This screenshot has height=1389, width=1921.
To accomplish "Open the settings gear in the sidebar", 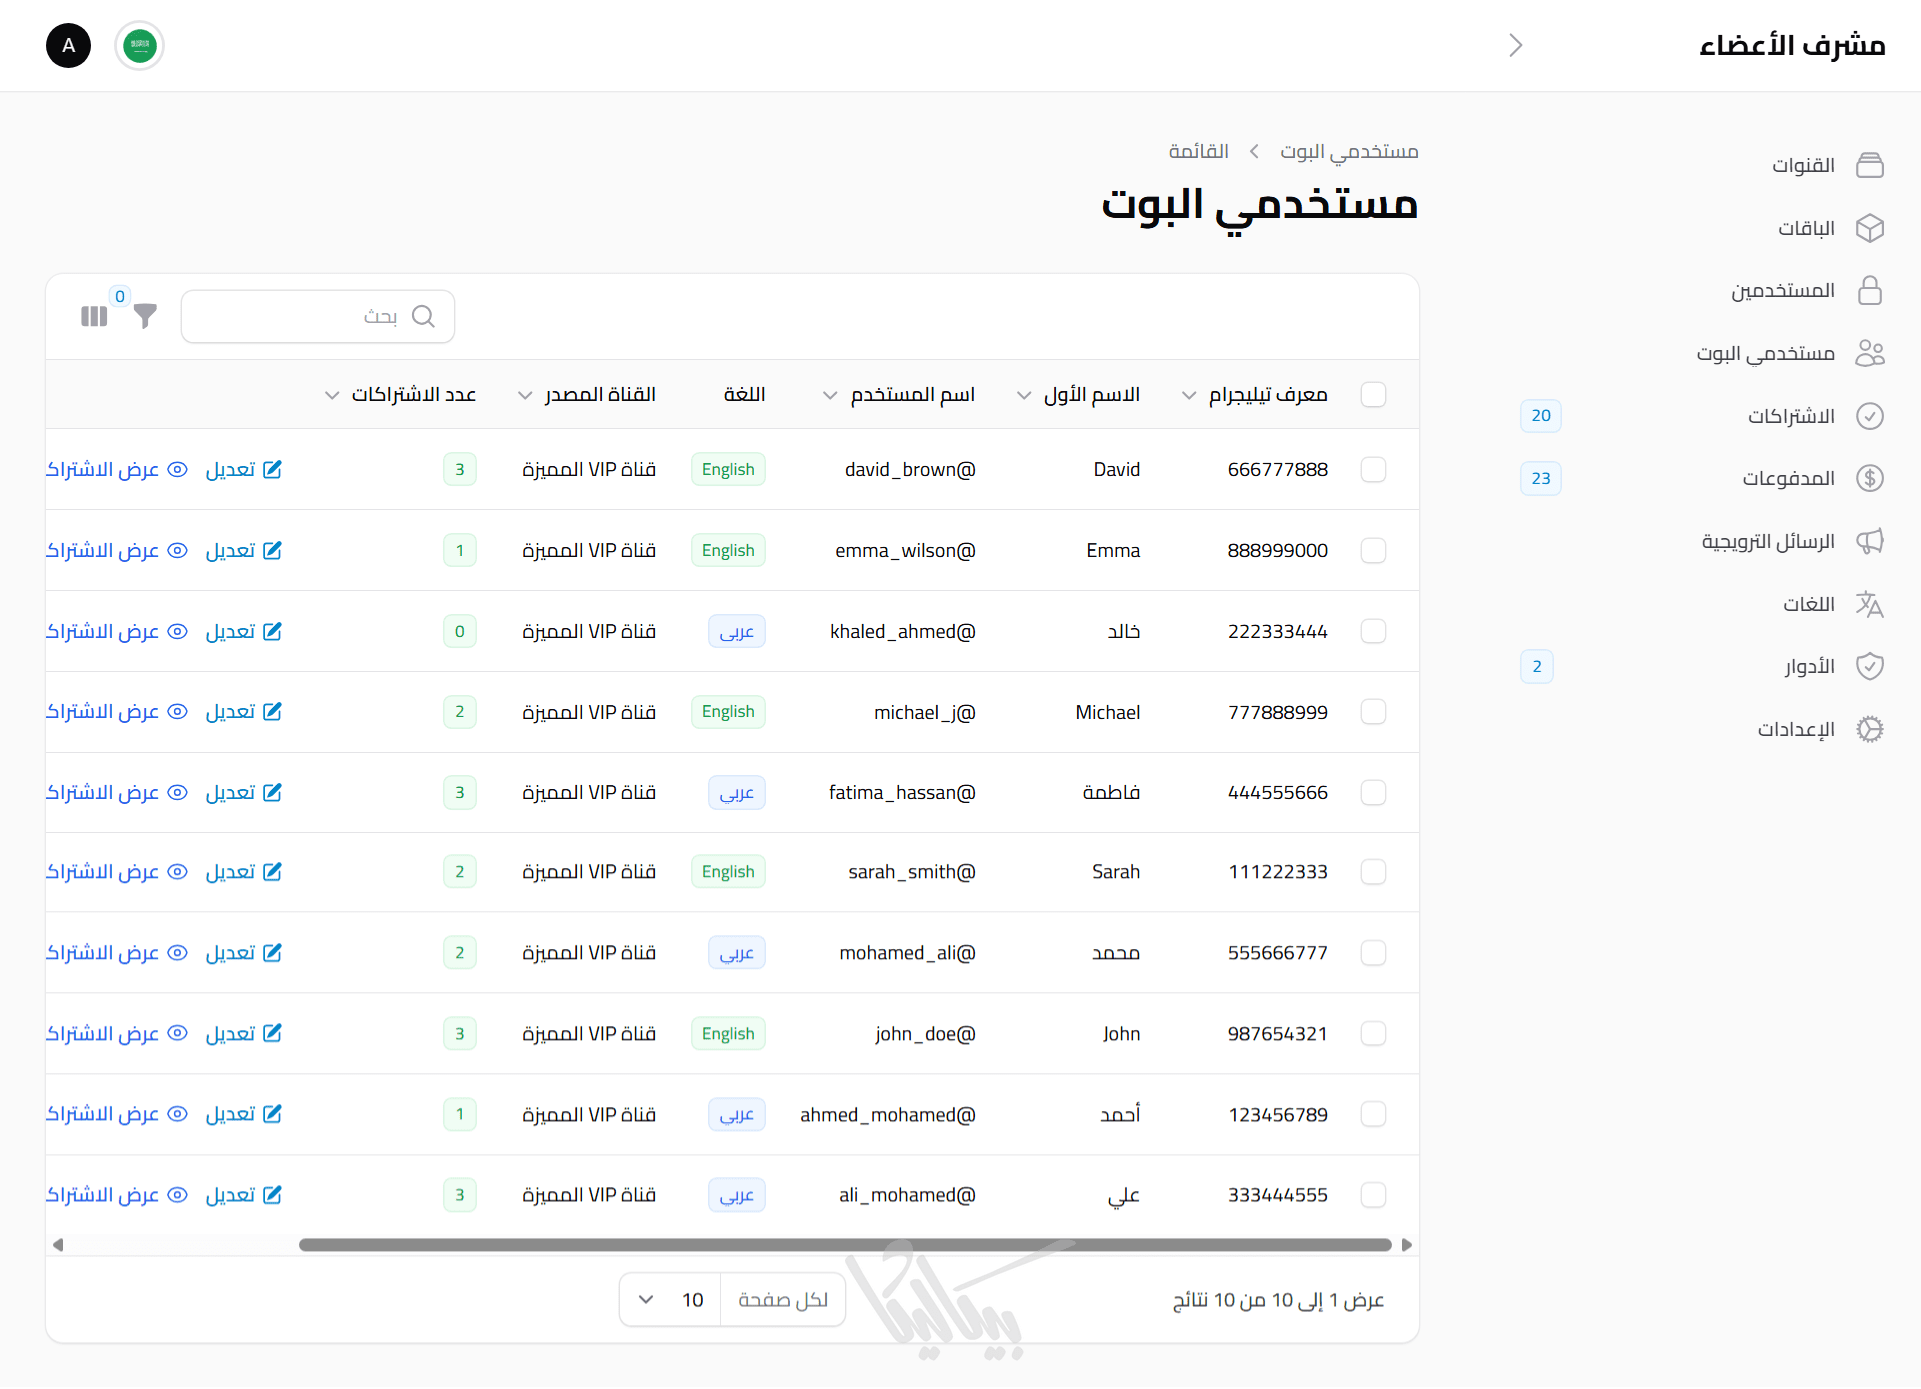I will click(x=1869, y=729).
